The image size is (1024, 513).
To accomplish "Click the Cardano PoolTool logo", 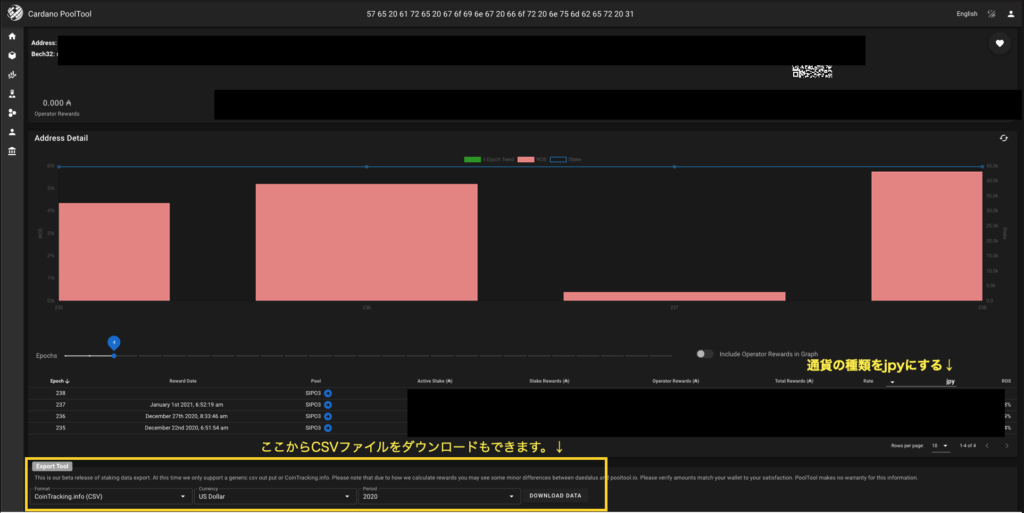I will 12,14.
